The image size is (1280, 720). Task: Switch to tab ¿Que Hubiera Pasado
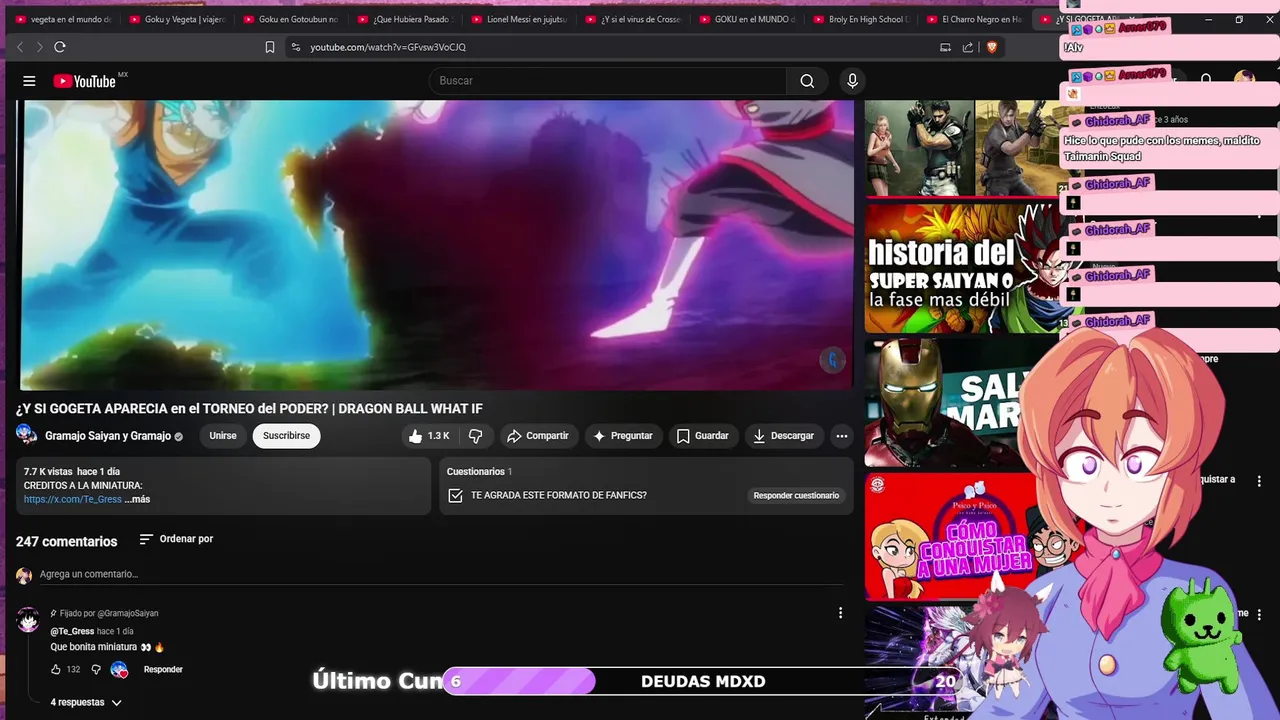pos(407,19)
